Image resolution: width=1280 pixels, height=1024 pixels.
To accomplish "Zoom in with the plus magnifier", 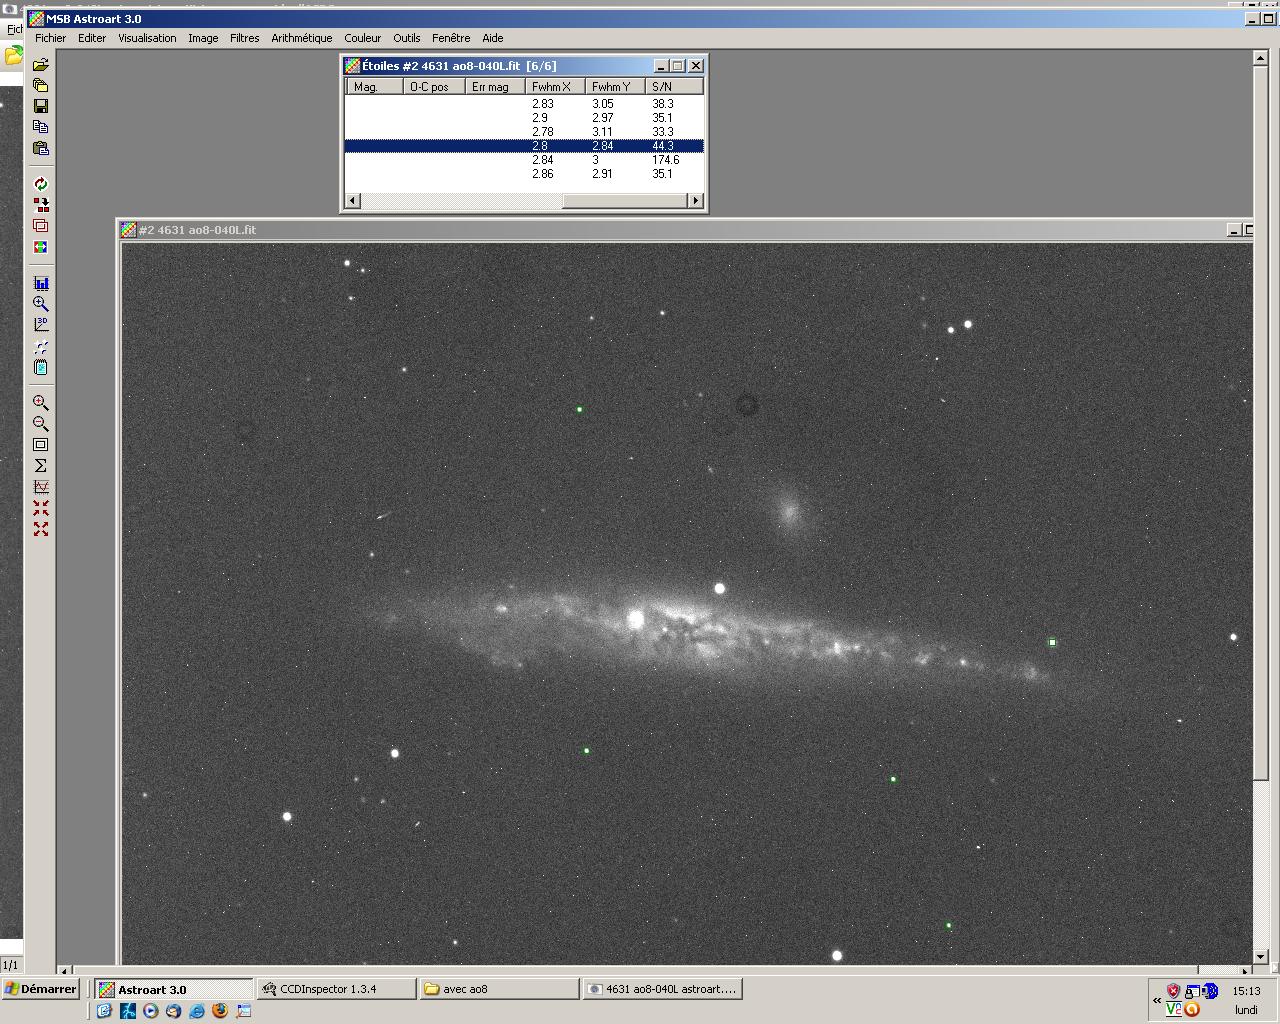I will pyautogui.click(x=41, y=403).
